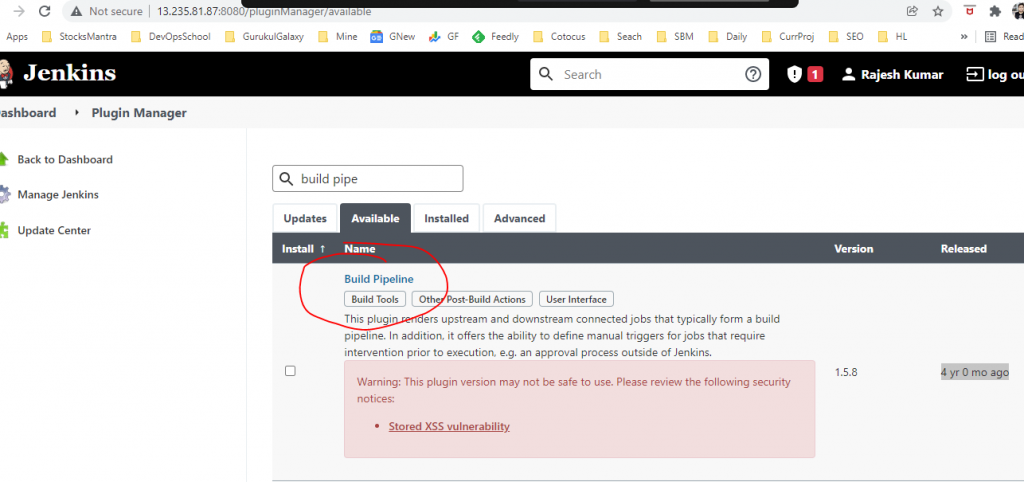Image resolution: width=1024 pixels, height=482 pixels.
Task: Open the Build Pipeline plugin link
Action: pyautogui.click(x=378, y=279)
